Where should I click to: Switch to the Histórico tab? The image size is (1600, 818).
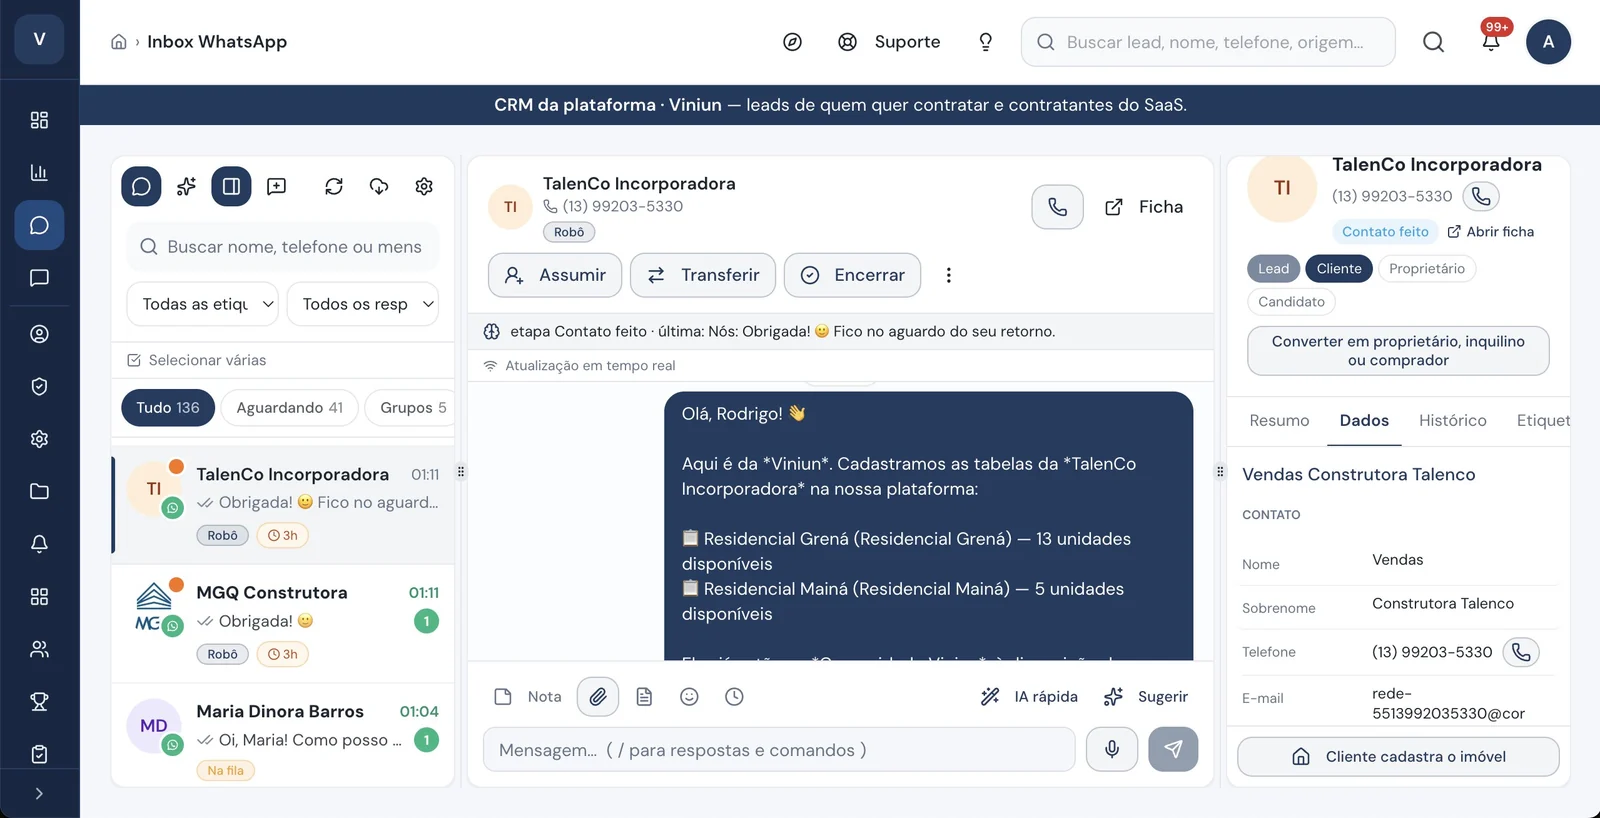click(x=1452, y=421)
